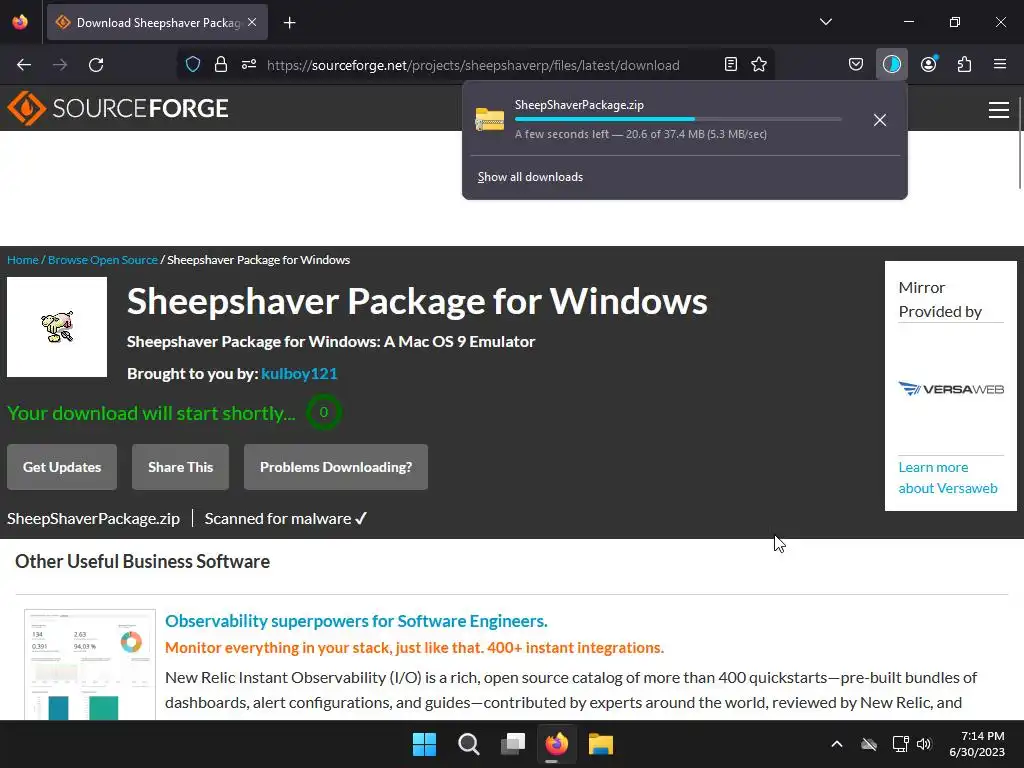Save page to Pocket icon
Viewport: 1024px width, 768px height.
856,64
